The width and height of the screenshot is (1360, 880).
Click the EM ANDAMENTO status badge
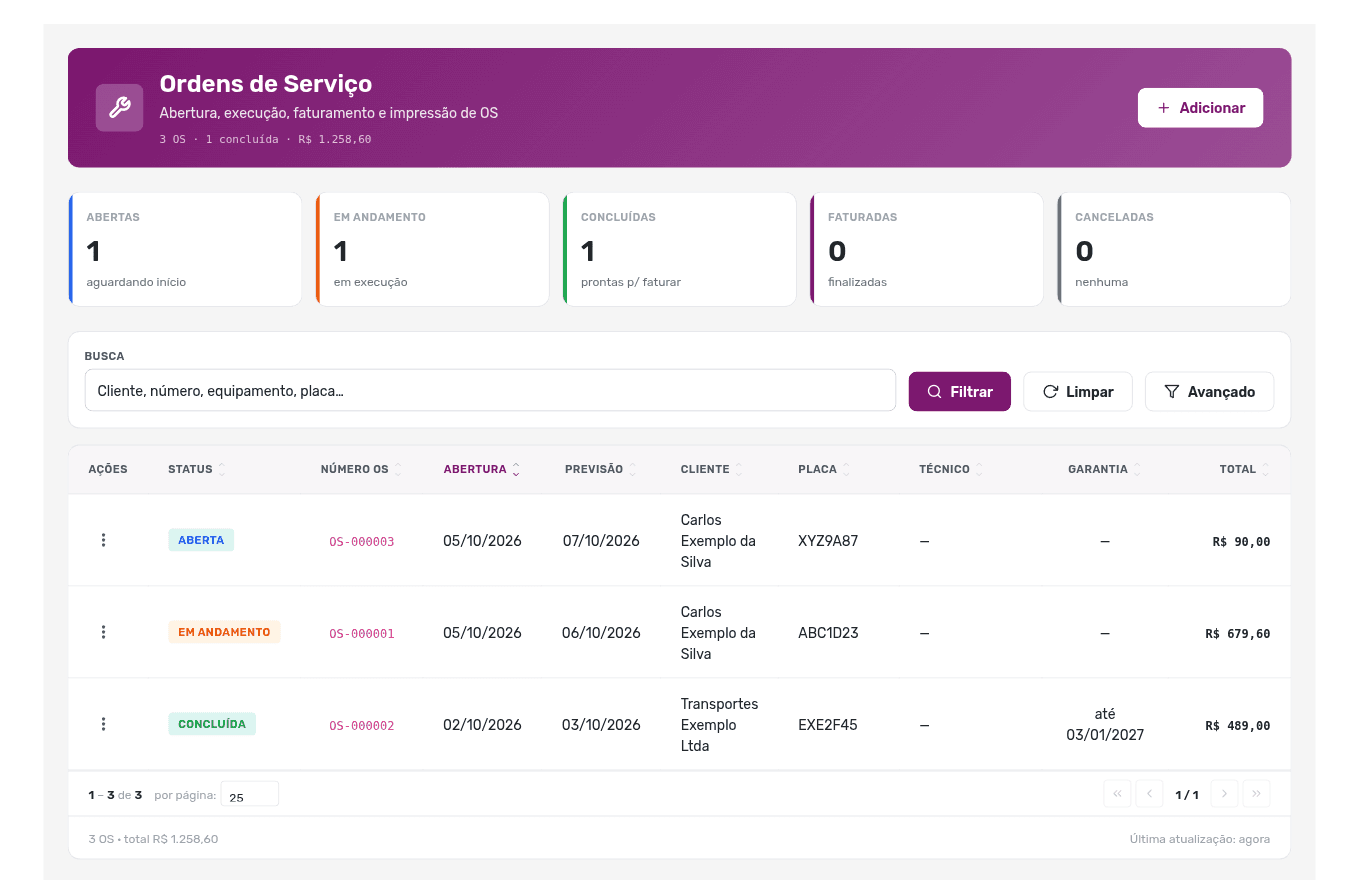pyautogui.click(x=224, y=632)
